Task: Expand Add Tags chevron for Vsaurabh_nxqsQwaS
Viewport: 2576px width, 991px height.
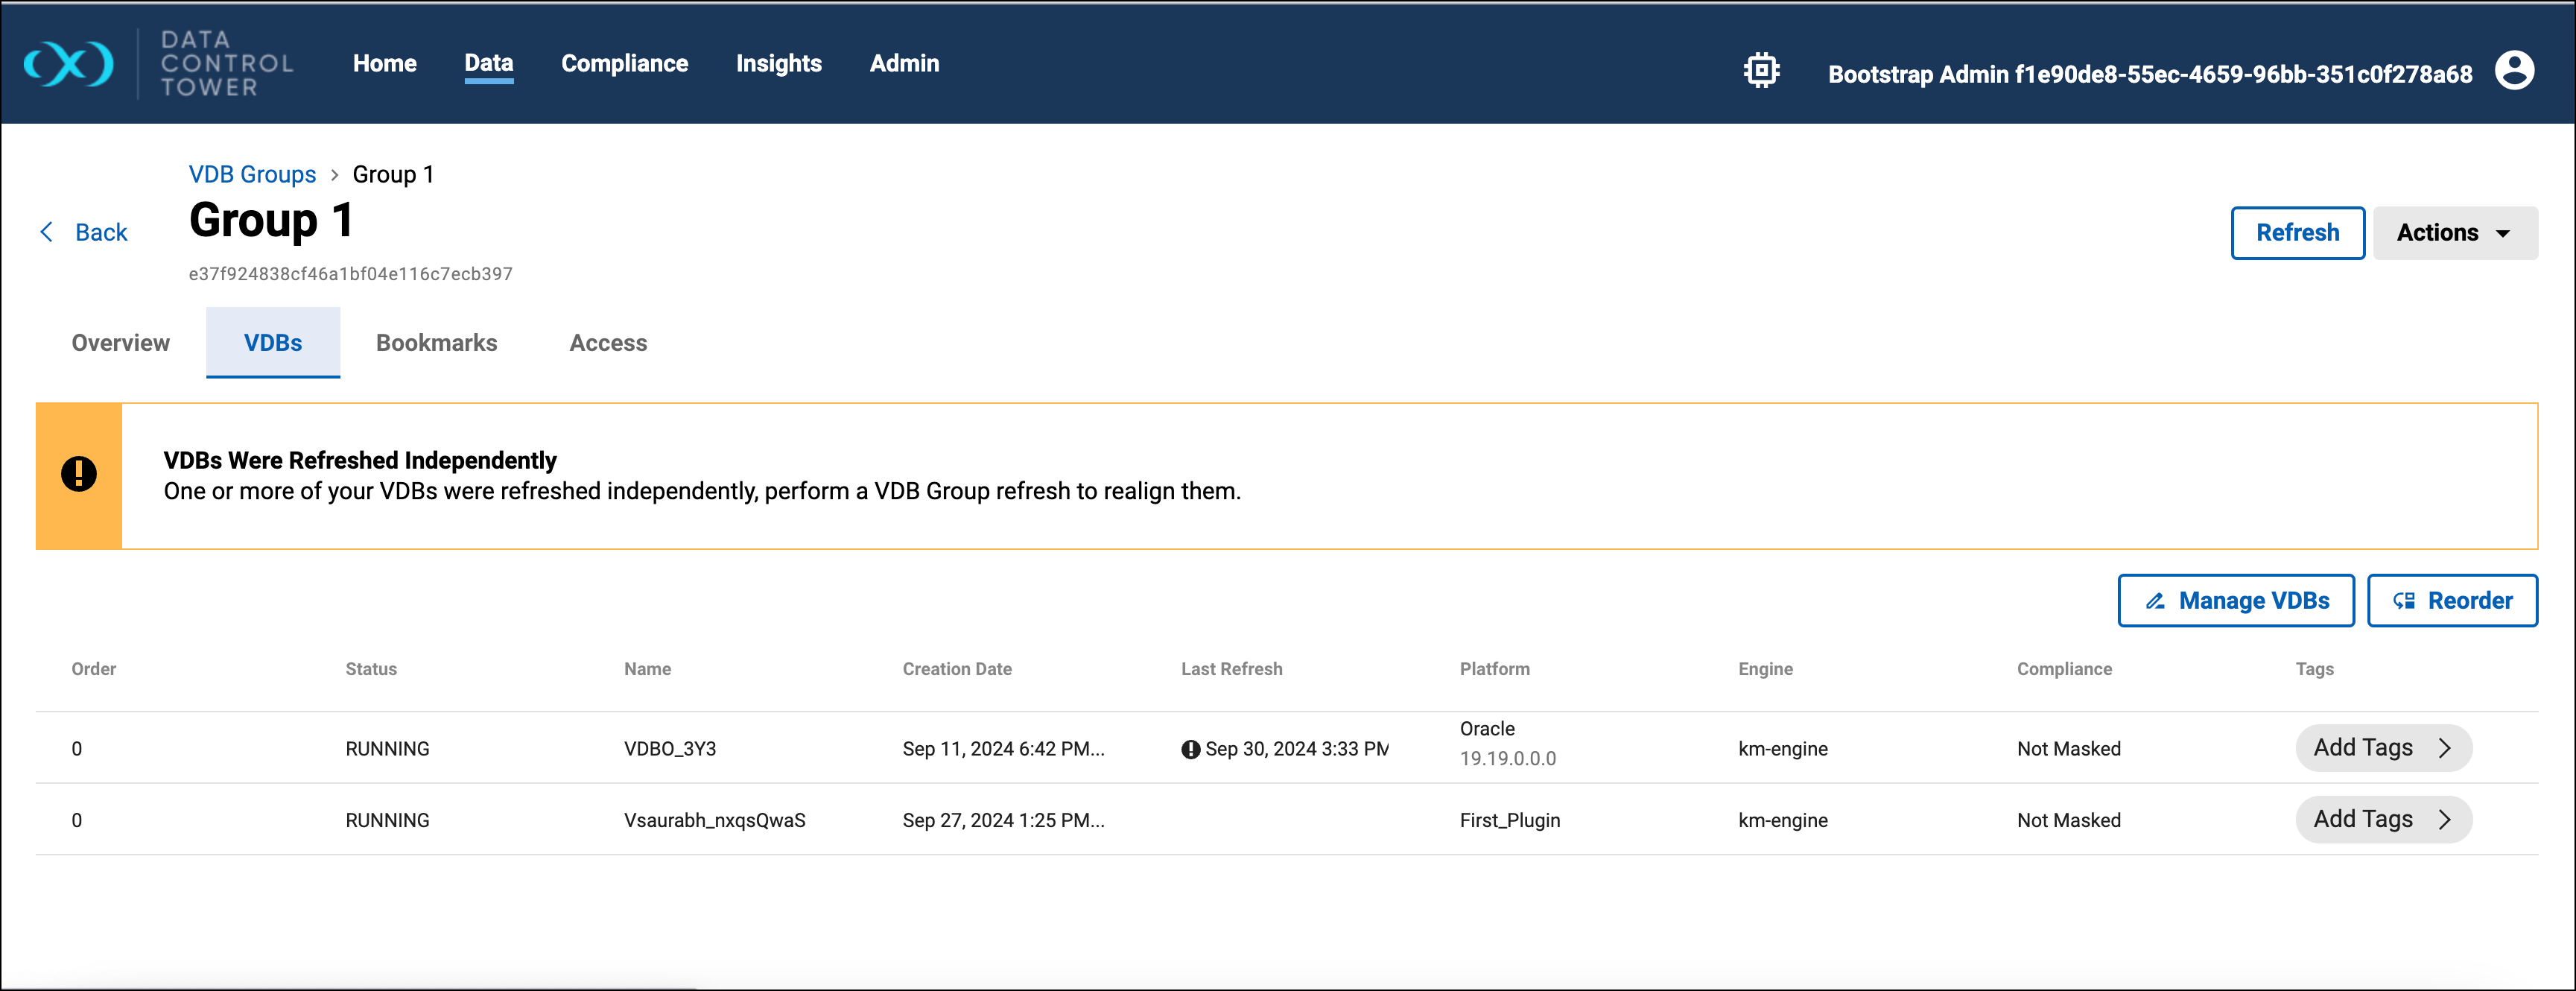Action: (x=2444, y=820)
